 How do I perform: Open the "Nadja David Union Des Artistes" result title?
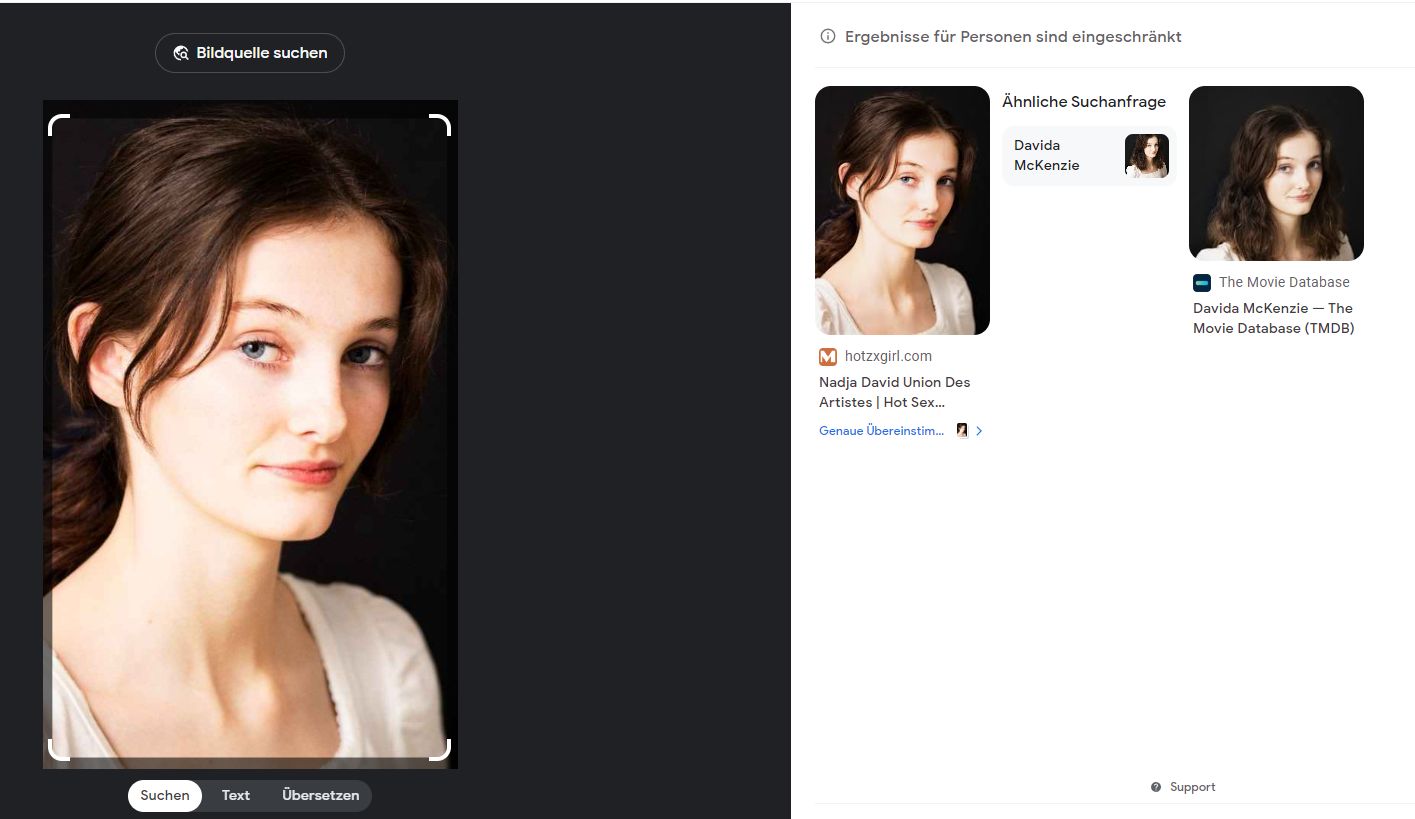tap(894, 392)
